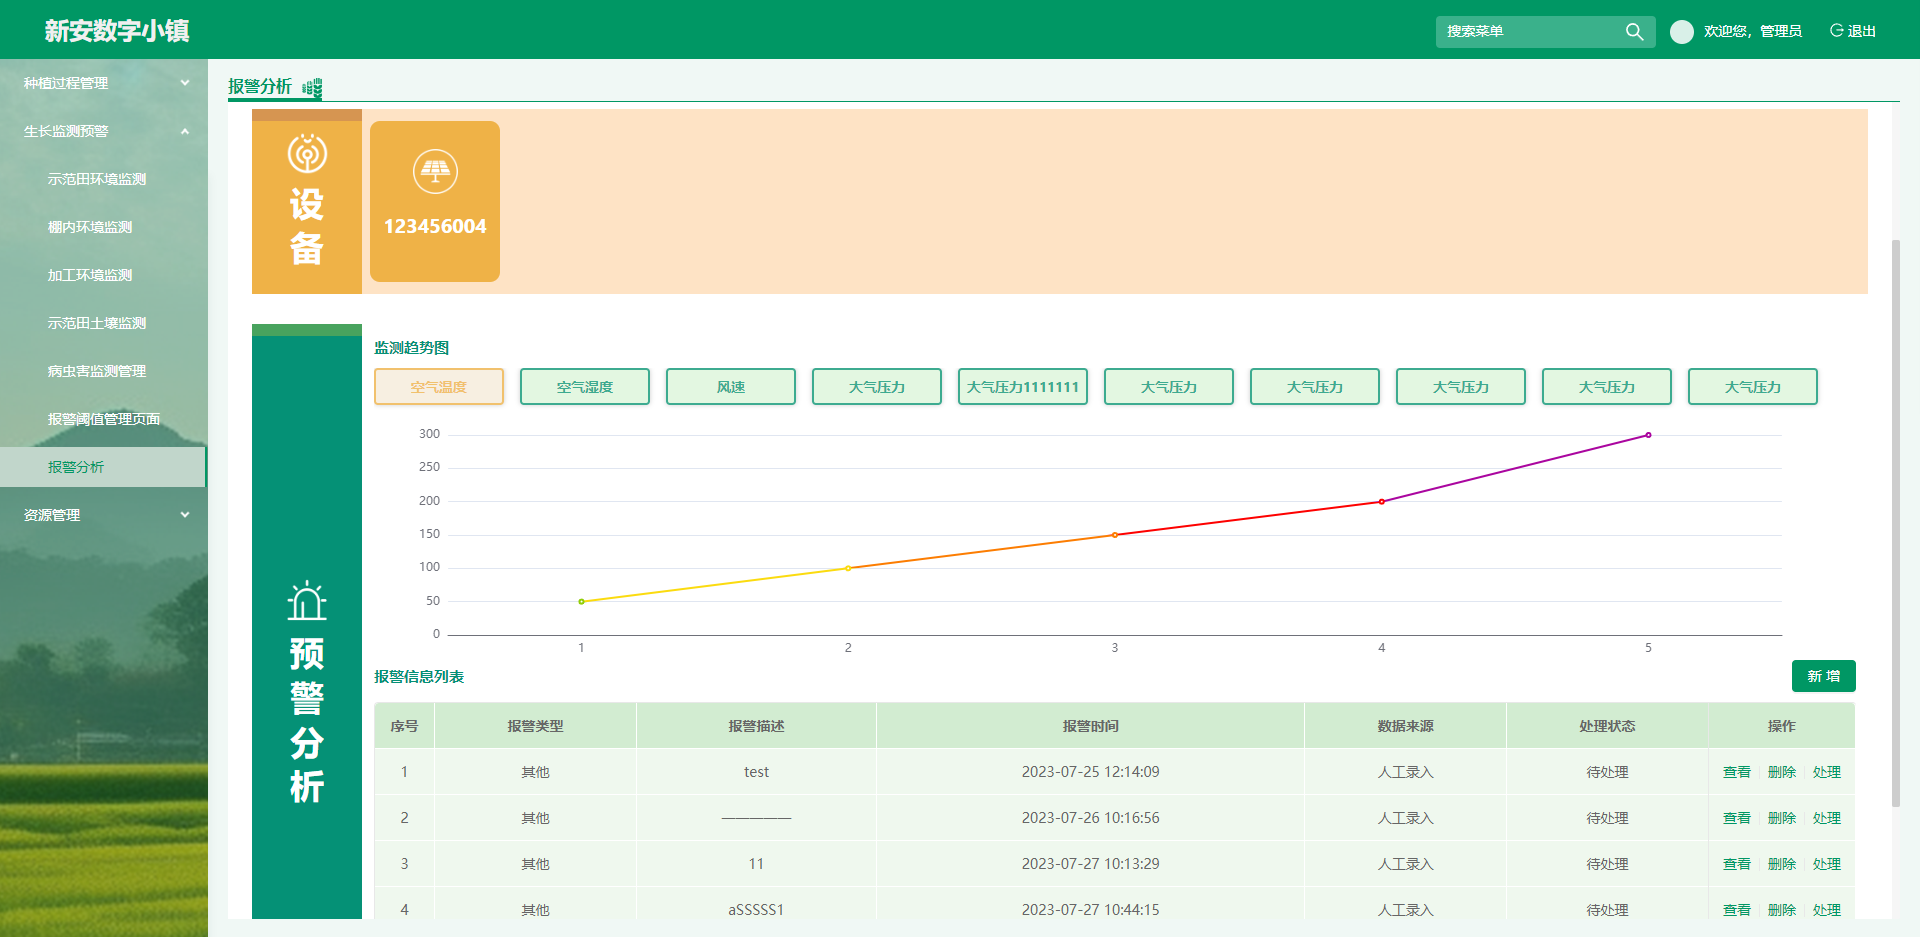The image size is (1920, 937).
Task: Click 处理 for the test alarm row
Action: [x=1827, y=772]
